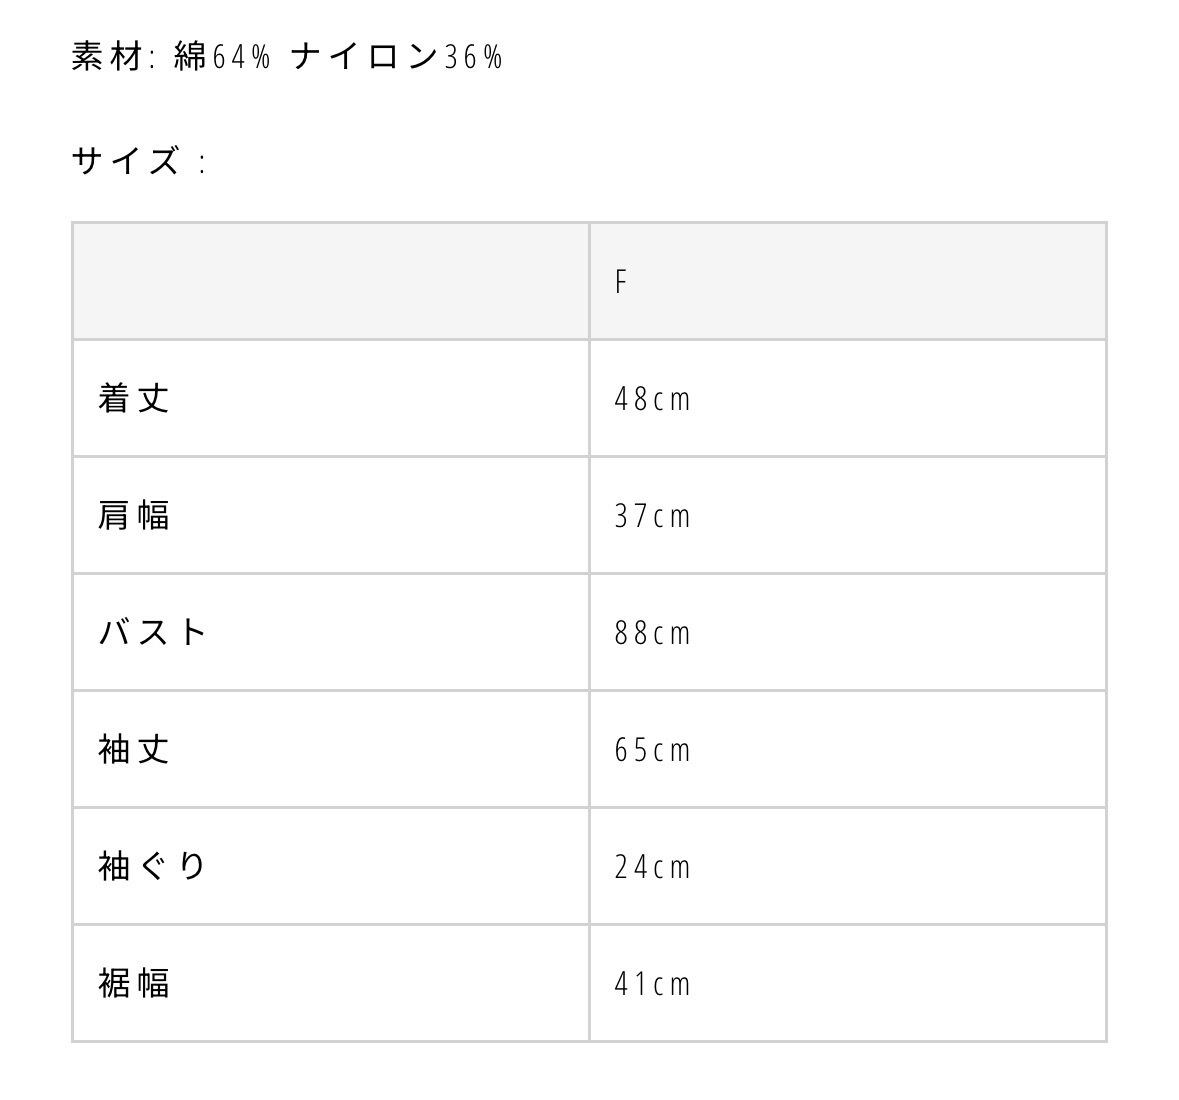Select the 肩幅 row label

point(134,515)
